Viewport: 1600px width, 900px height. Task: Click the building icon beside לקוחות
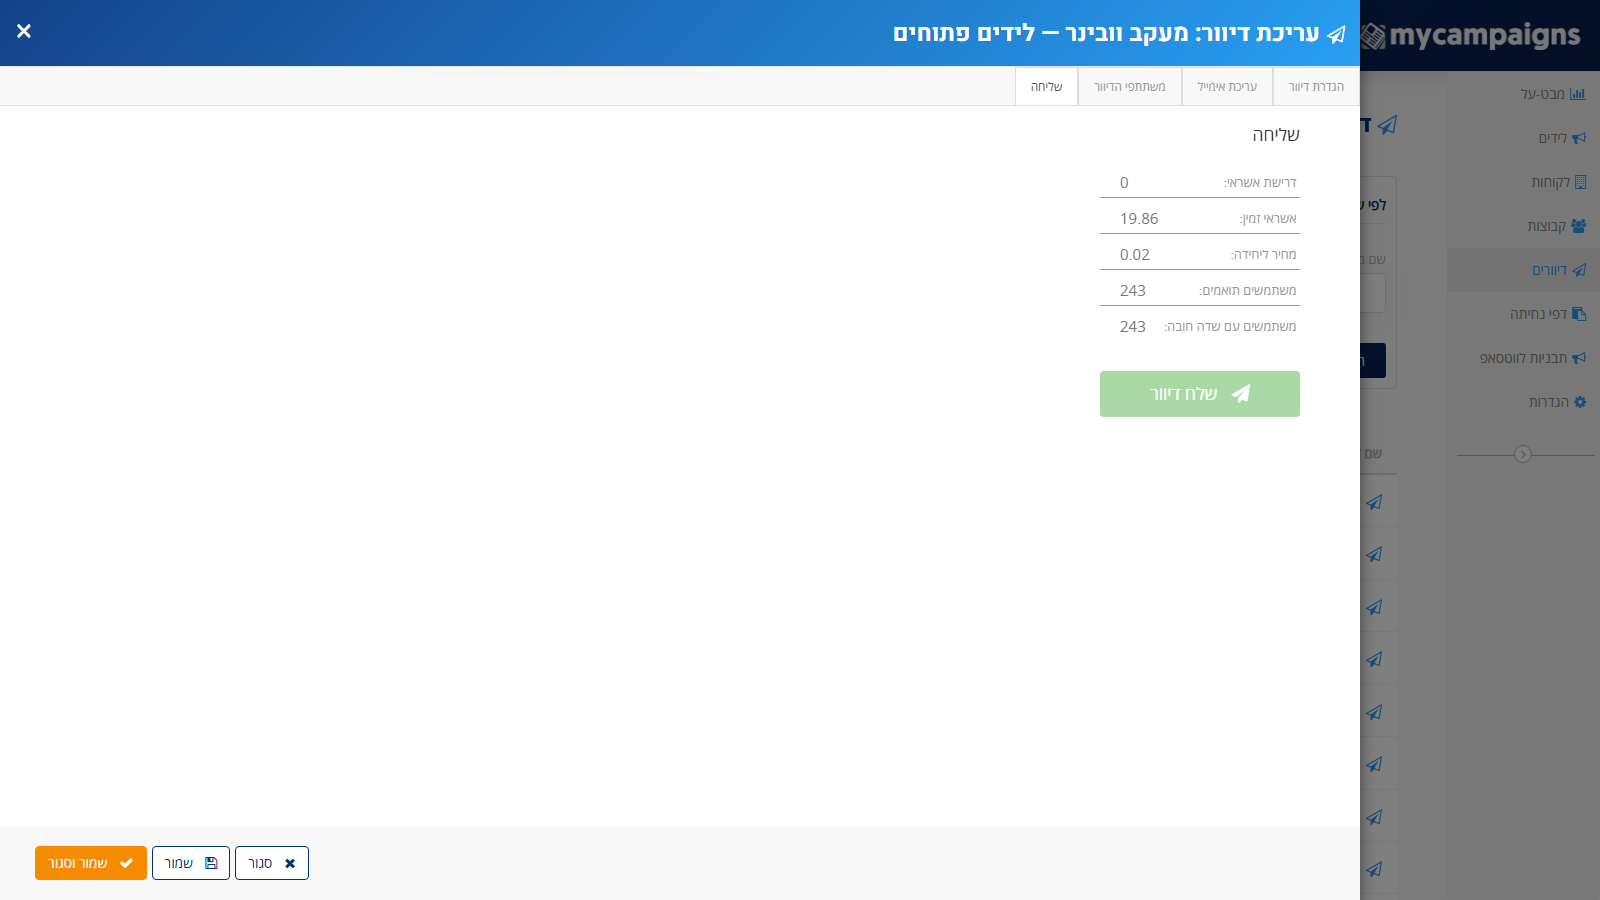pos(1580,182)
